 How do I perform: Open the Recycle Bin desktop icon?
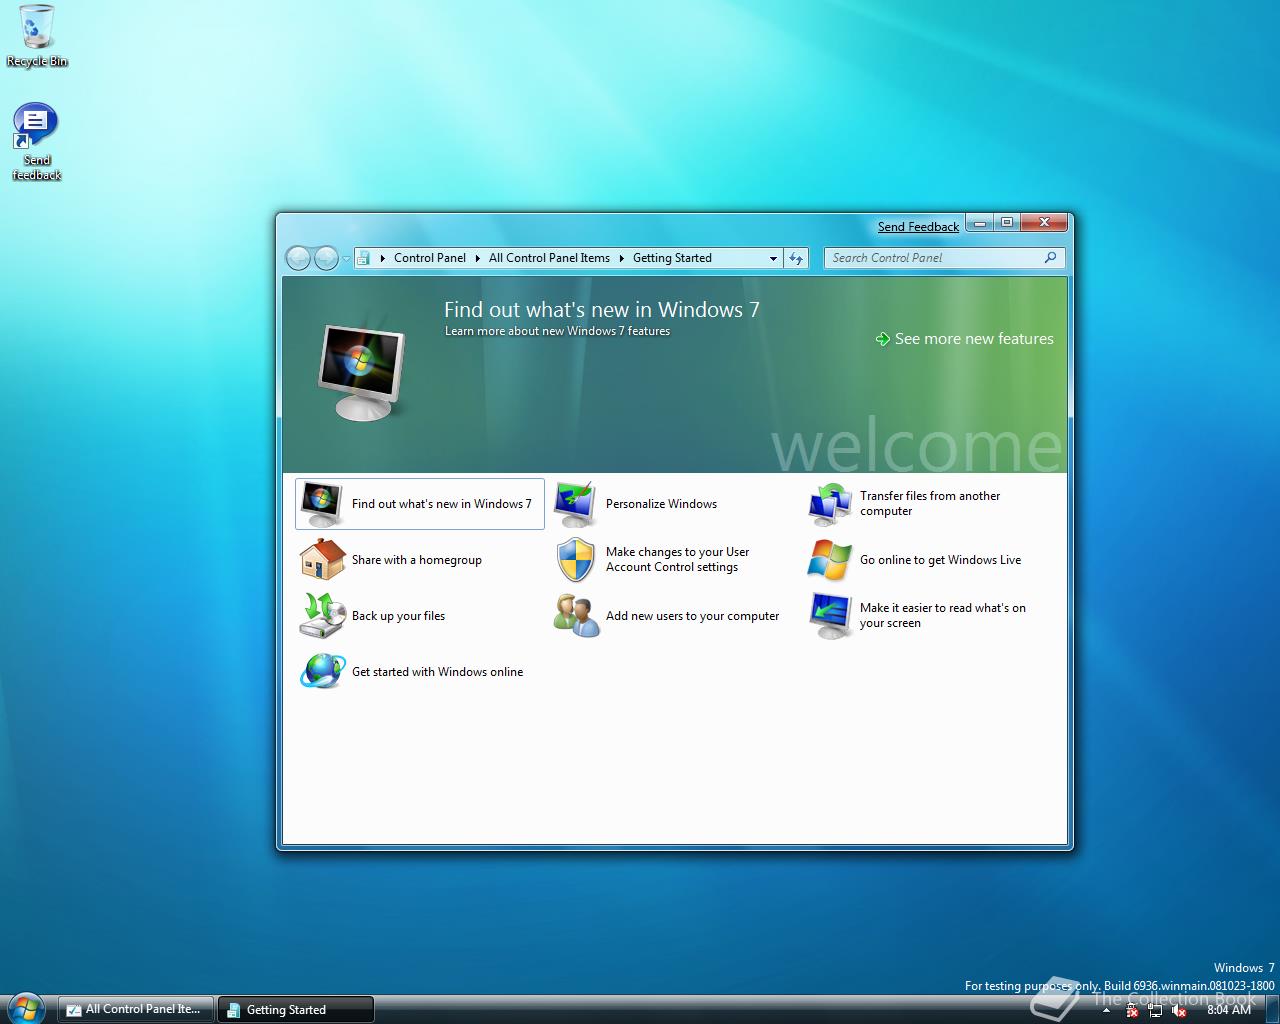click(37, 35)
